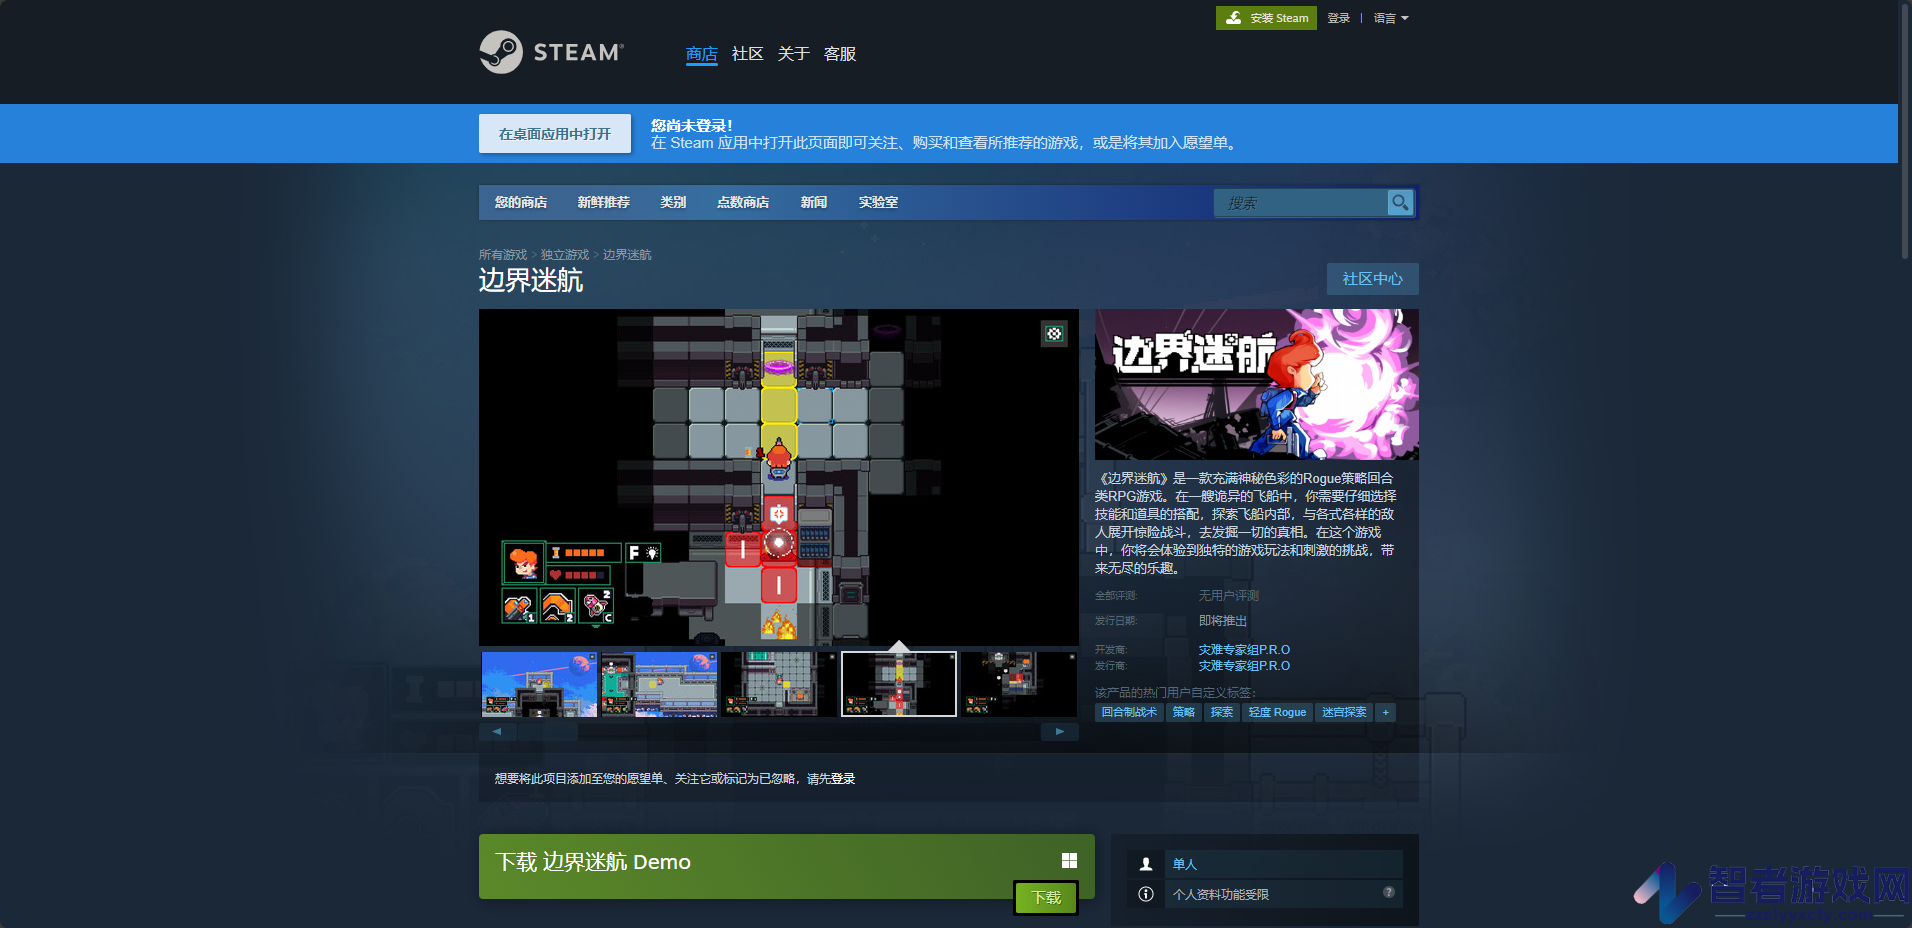Image resolution: width=1912 pixels, height=928 pixels.
Task: Click the page vertical scrollbar
Action: [1905, 130]
